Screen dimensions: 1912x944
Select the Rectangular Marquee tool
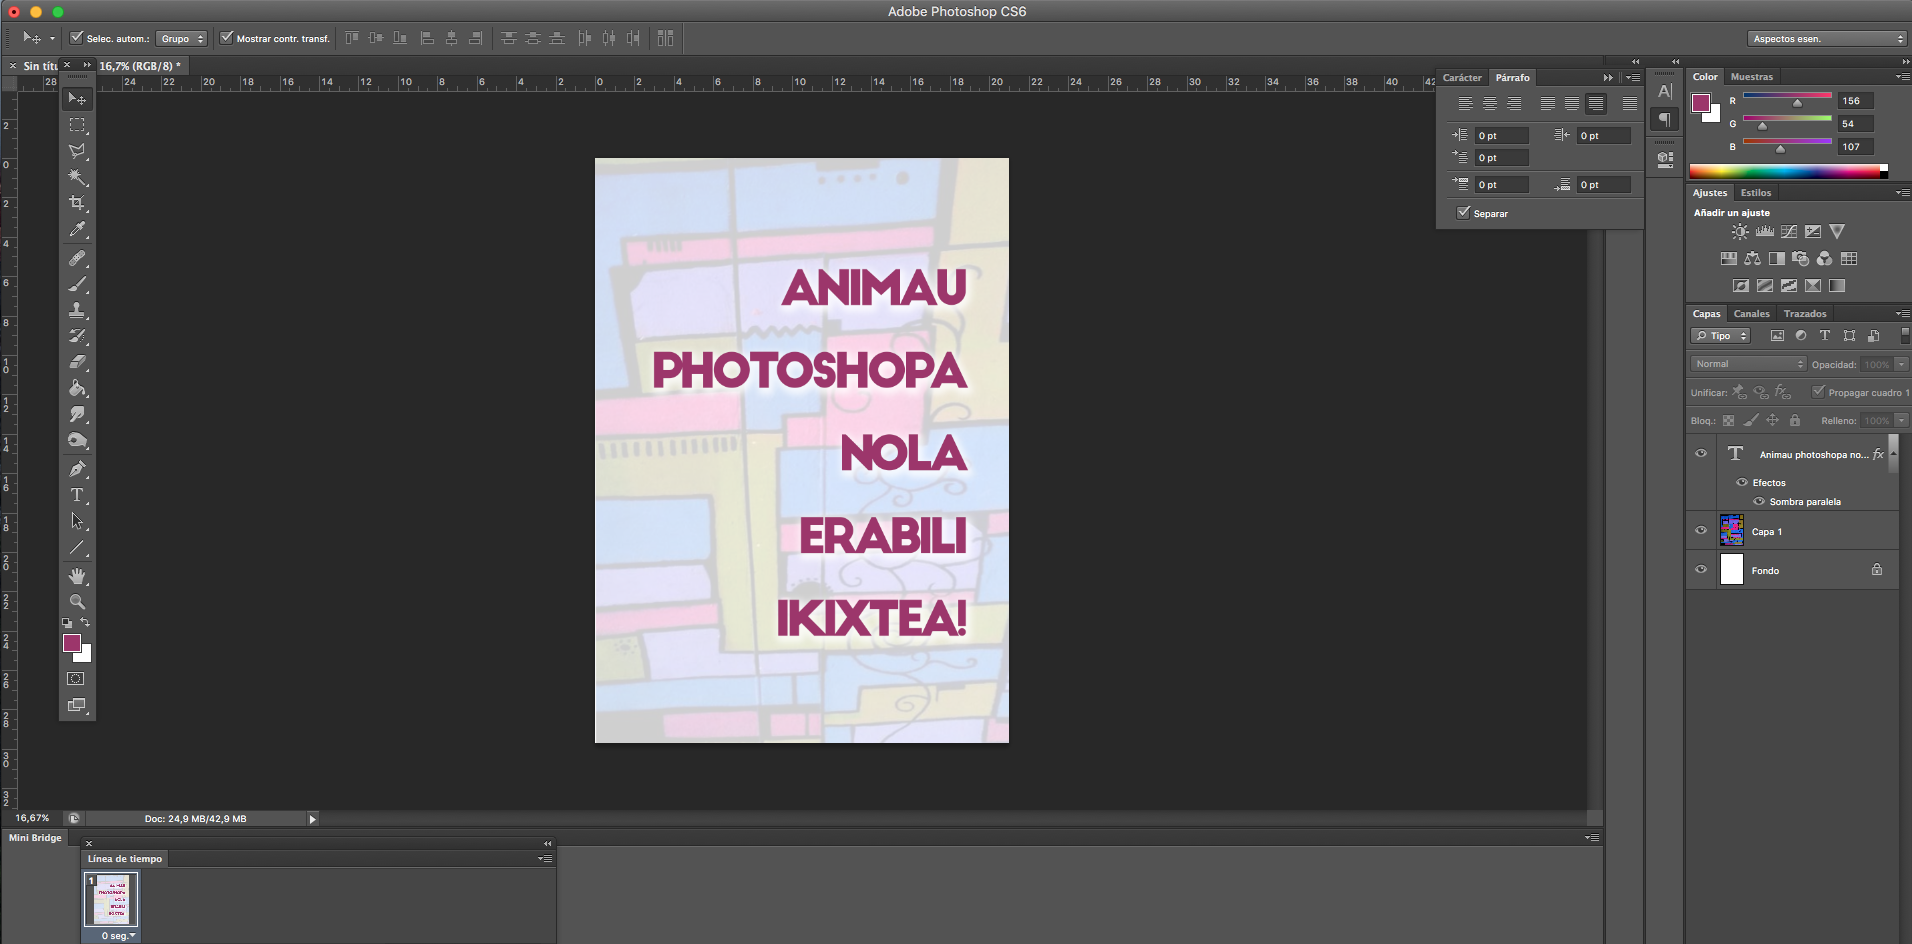click(77, 125)
